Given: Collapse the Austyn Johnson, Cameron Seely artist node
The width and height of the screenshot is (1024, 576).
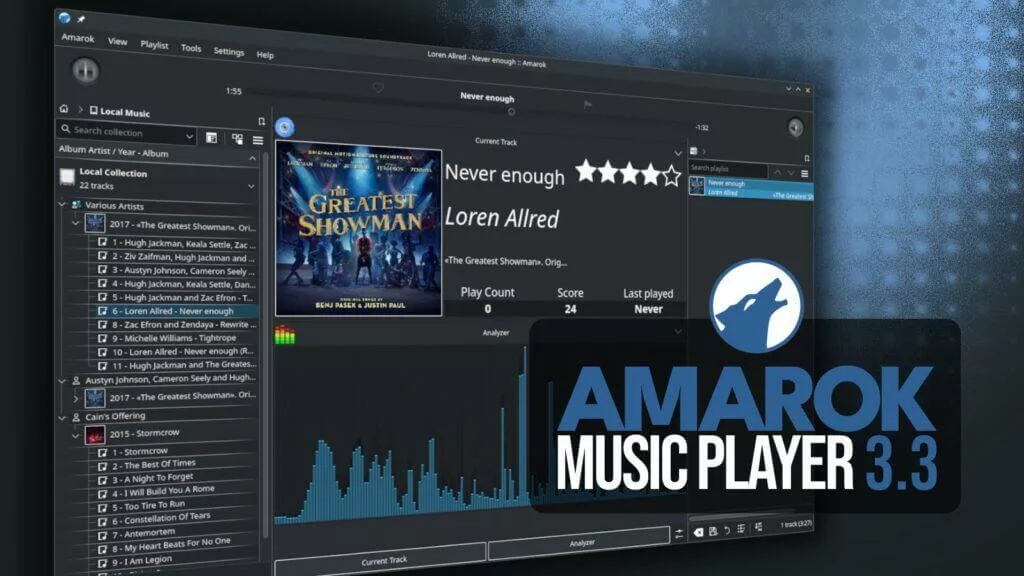Looking at the screenshot, I should pos(63,380).
